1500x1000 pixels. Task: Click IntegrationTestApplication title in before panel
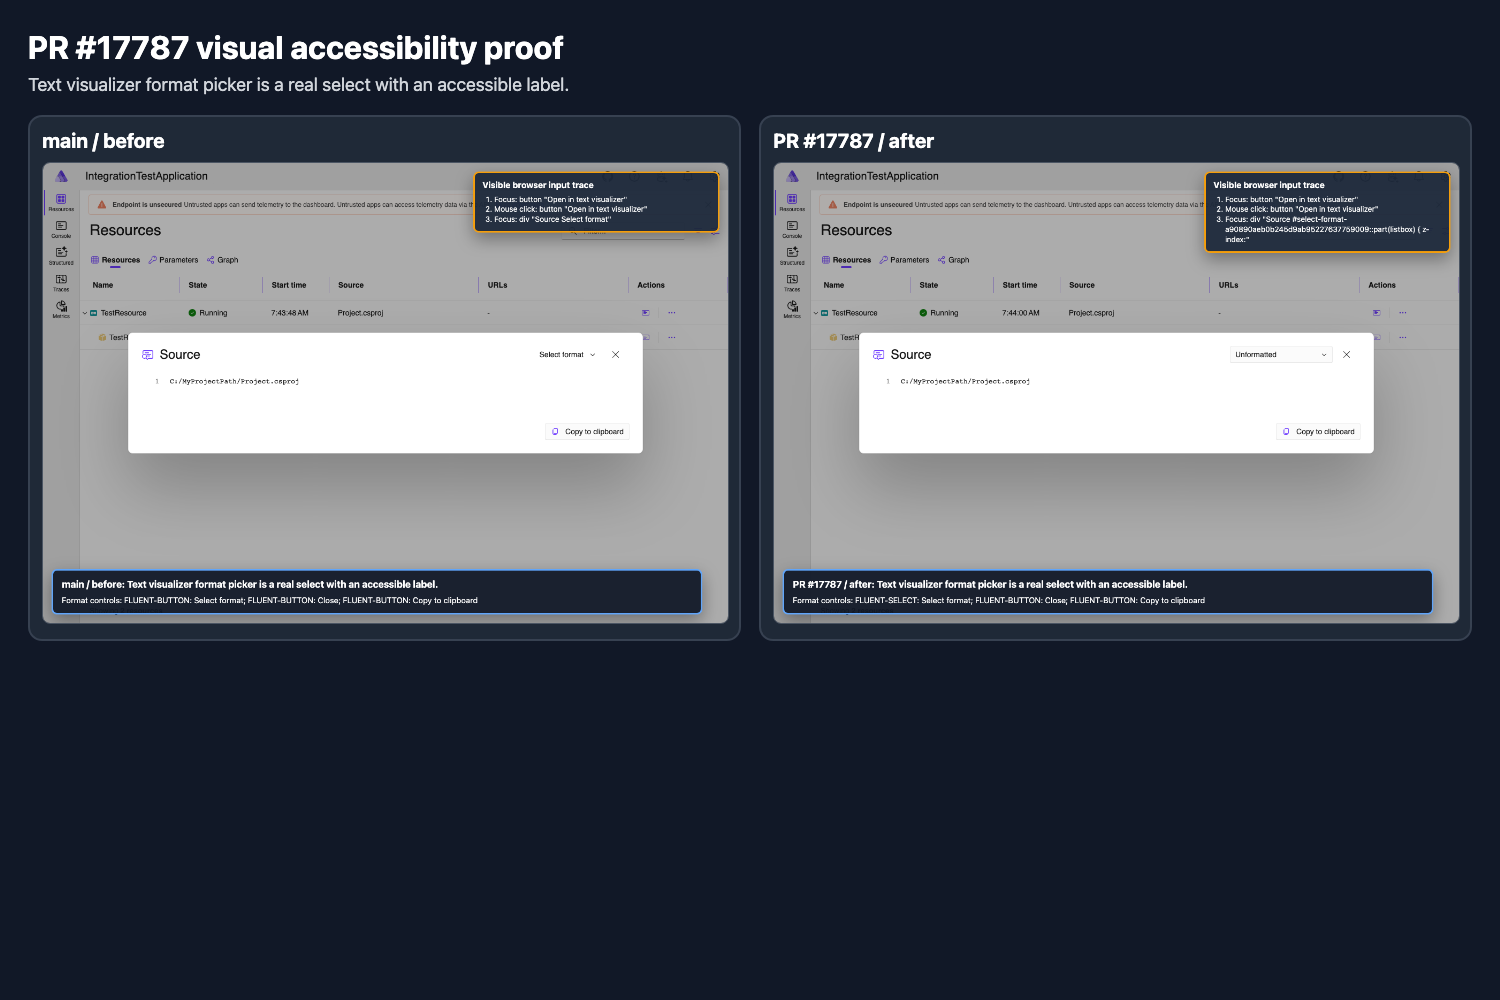[x=146, y=176]
